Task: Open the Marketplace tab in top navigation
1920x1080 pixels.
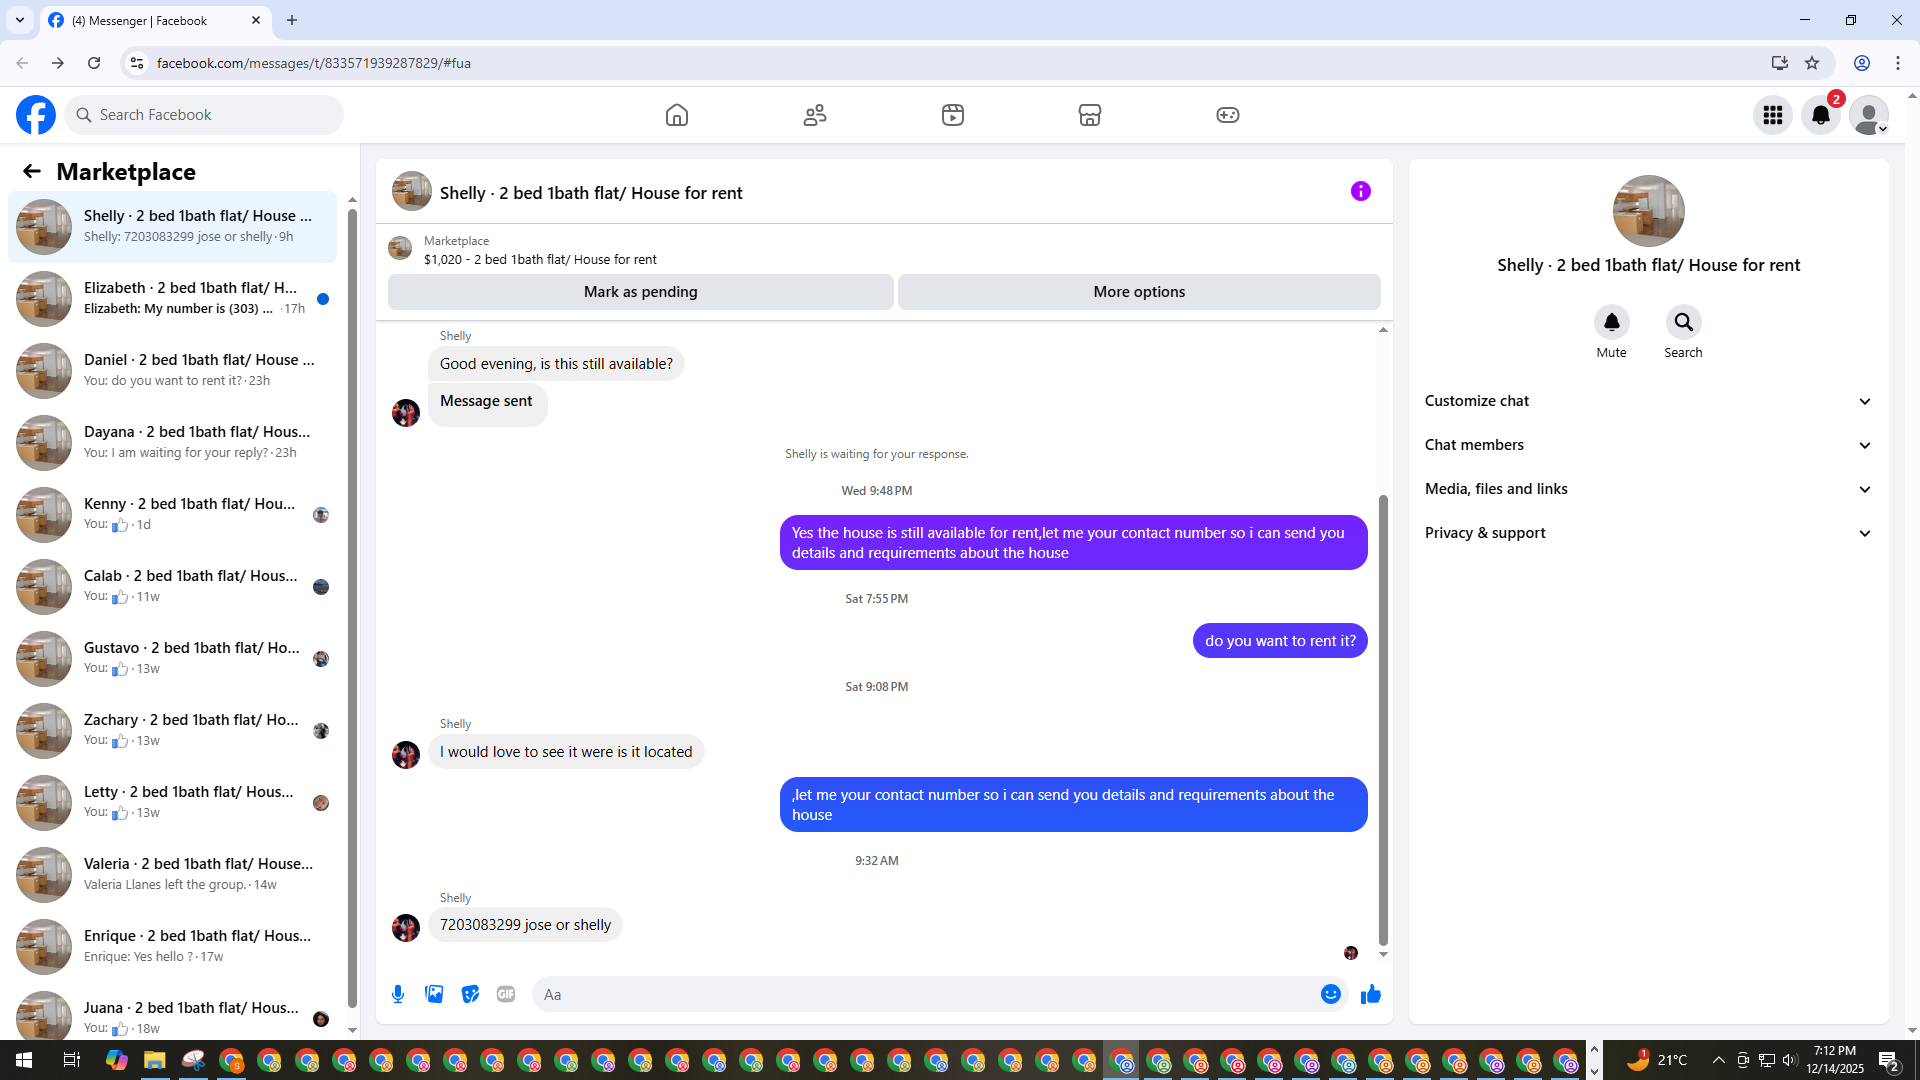Action: (x=1090, y=115)
